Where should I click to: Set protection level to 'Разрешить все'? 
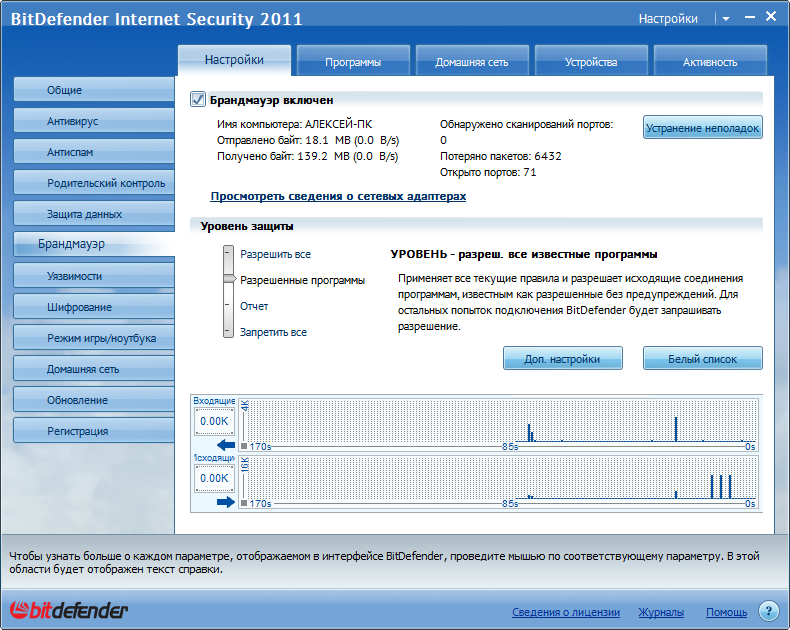(275, 254)
